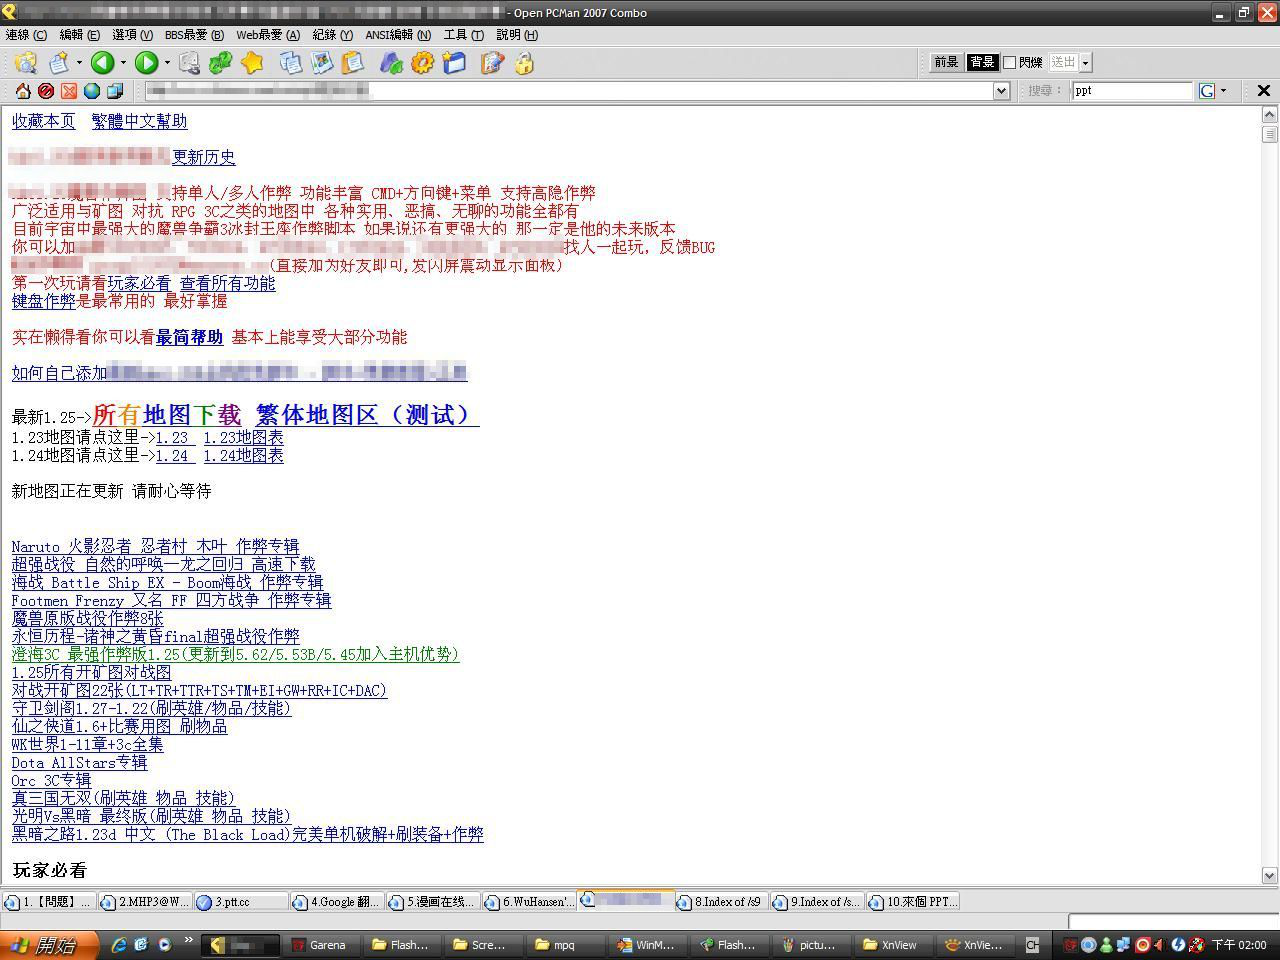This screenshot has height=960, width=1280.
Task: Close the search bar with the X
Action: pos(1263,91)
